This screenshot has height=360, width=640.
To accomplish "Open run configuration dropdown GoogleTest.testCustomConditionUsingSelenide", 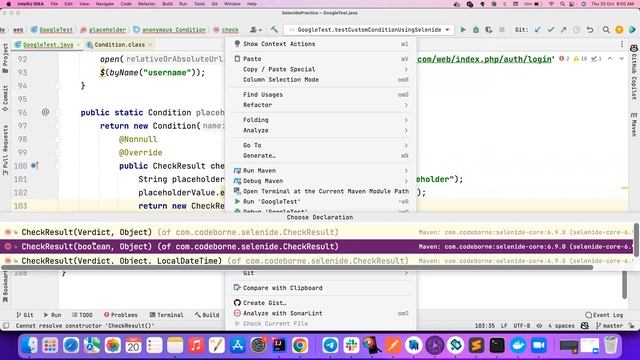I will point(369,29).
